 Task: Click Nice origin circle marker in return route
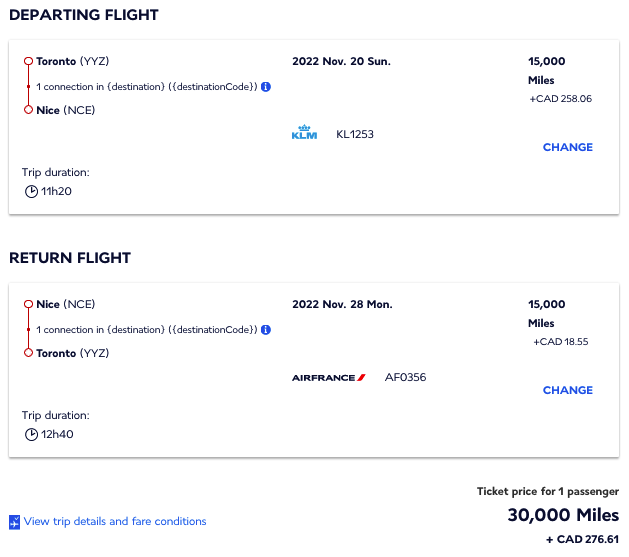point(28,304)
